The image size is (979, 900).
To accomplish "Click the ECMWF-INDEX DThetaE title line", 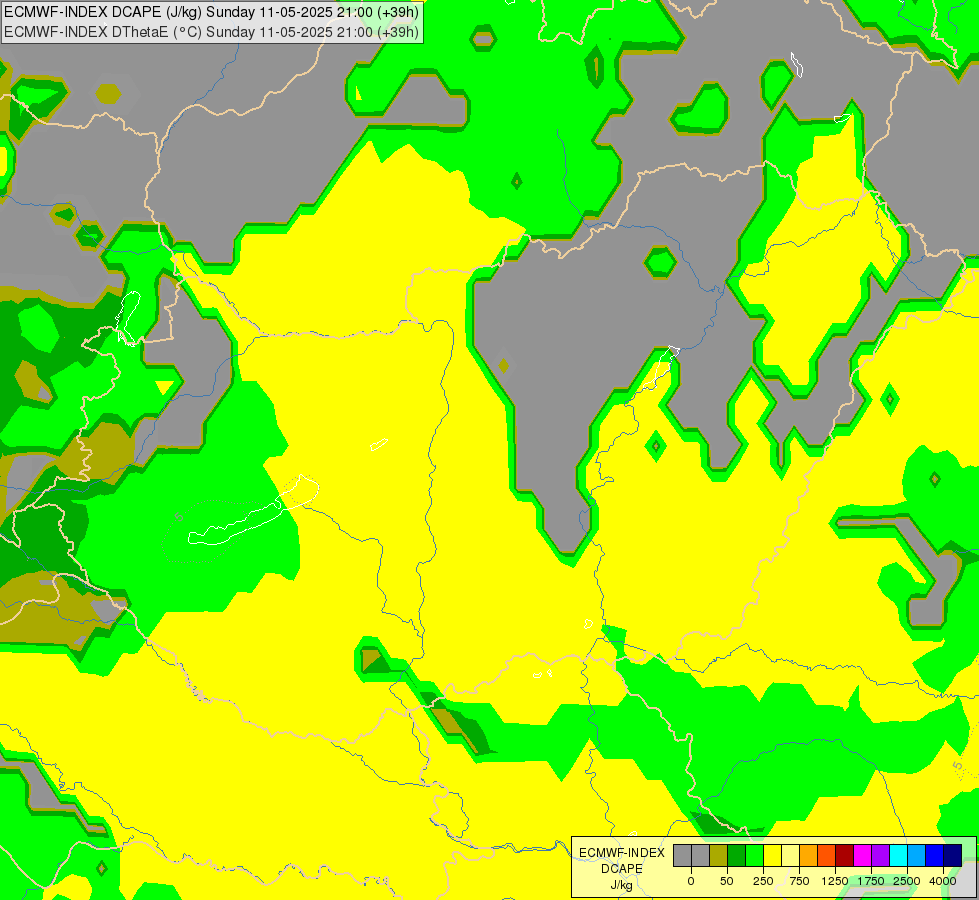I will point(212,32).
